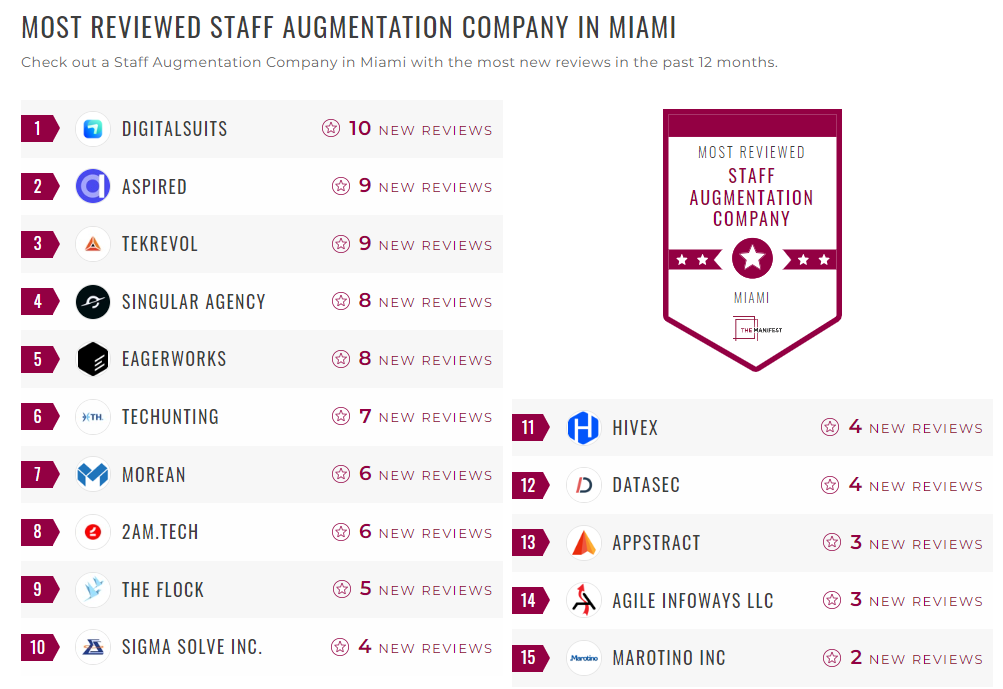Open the Sigma Solve Inc. listing

[x=192, y=647]
